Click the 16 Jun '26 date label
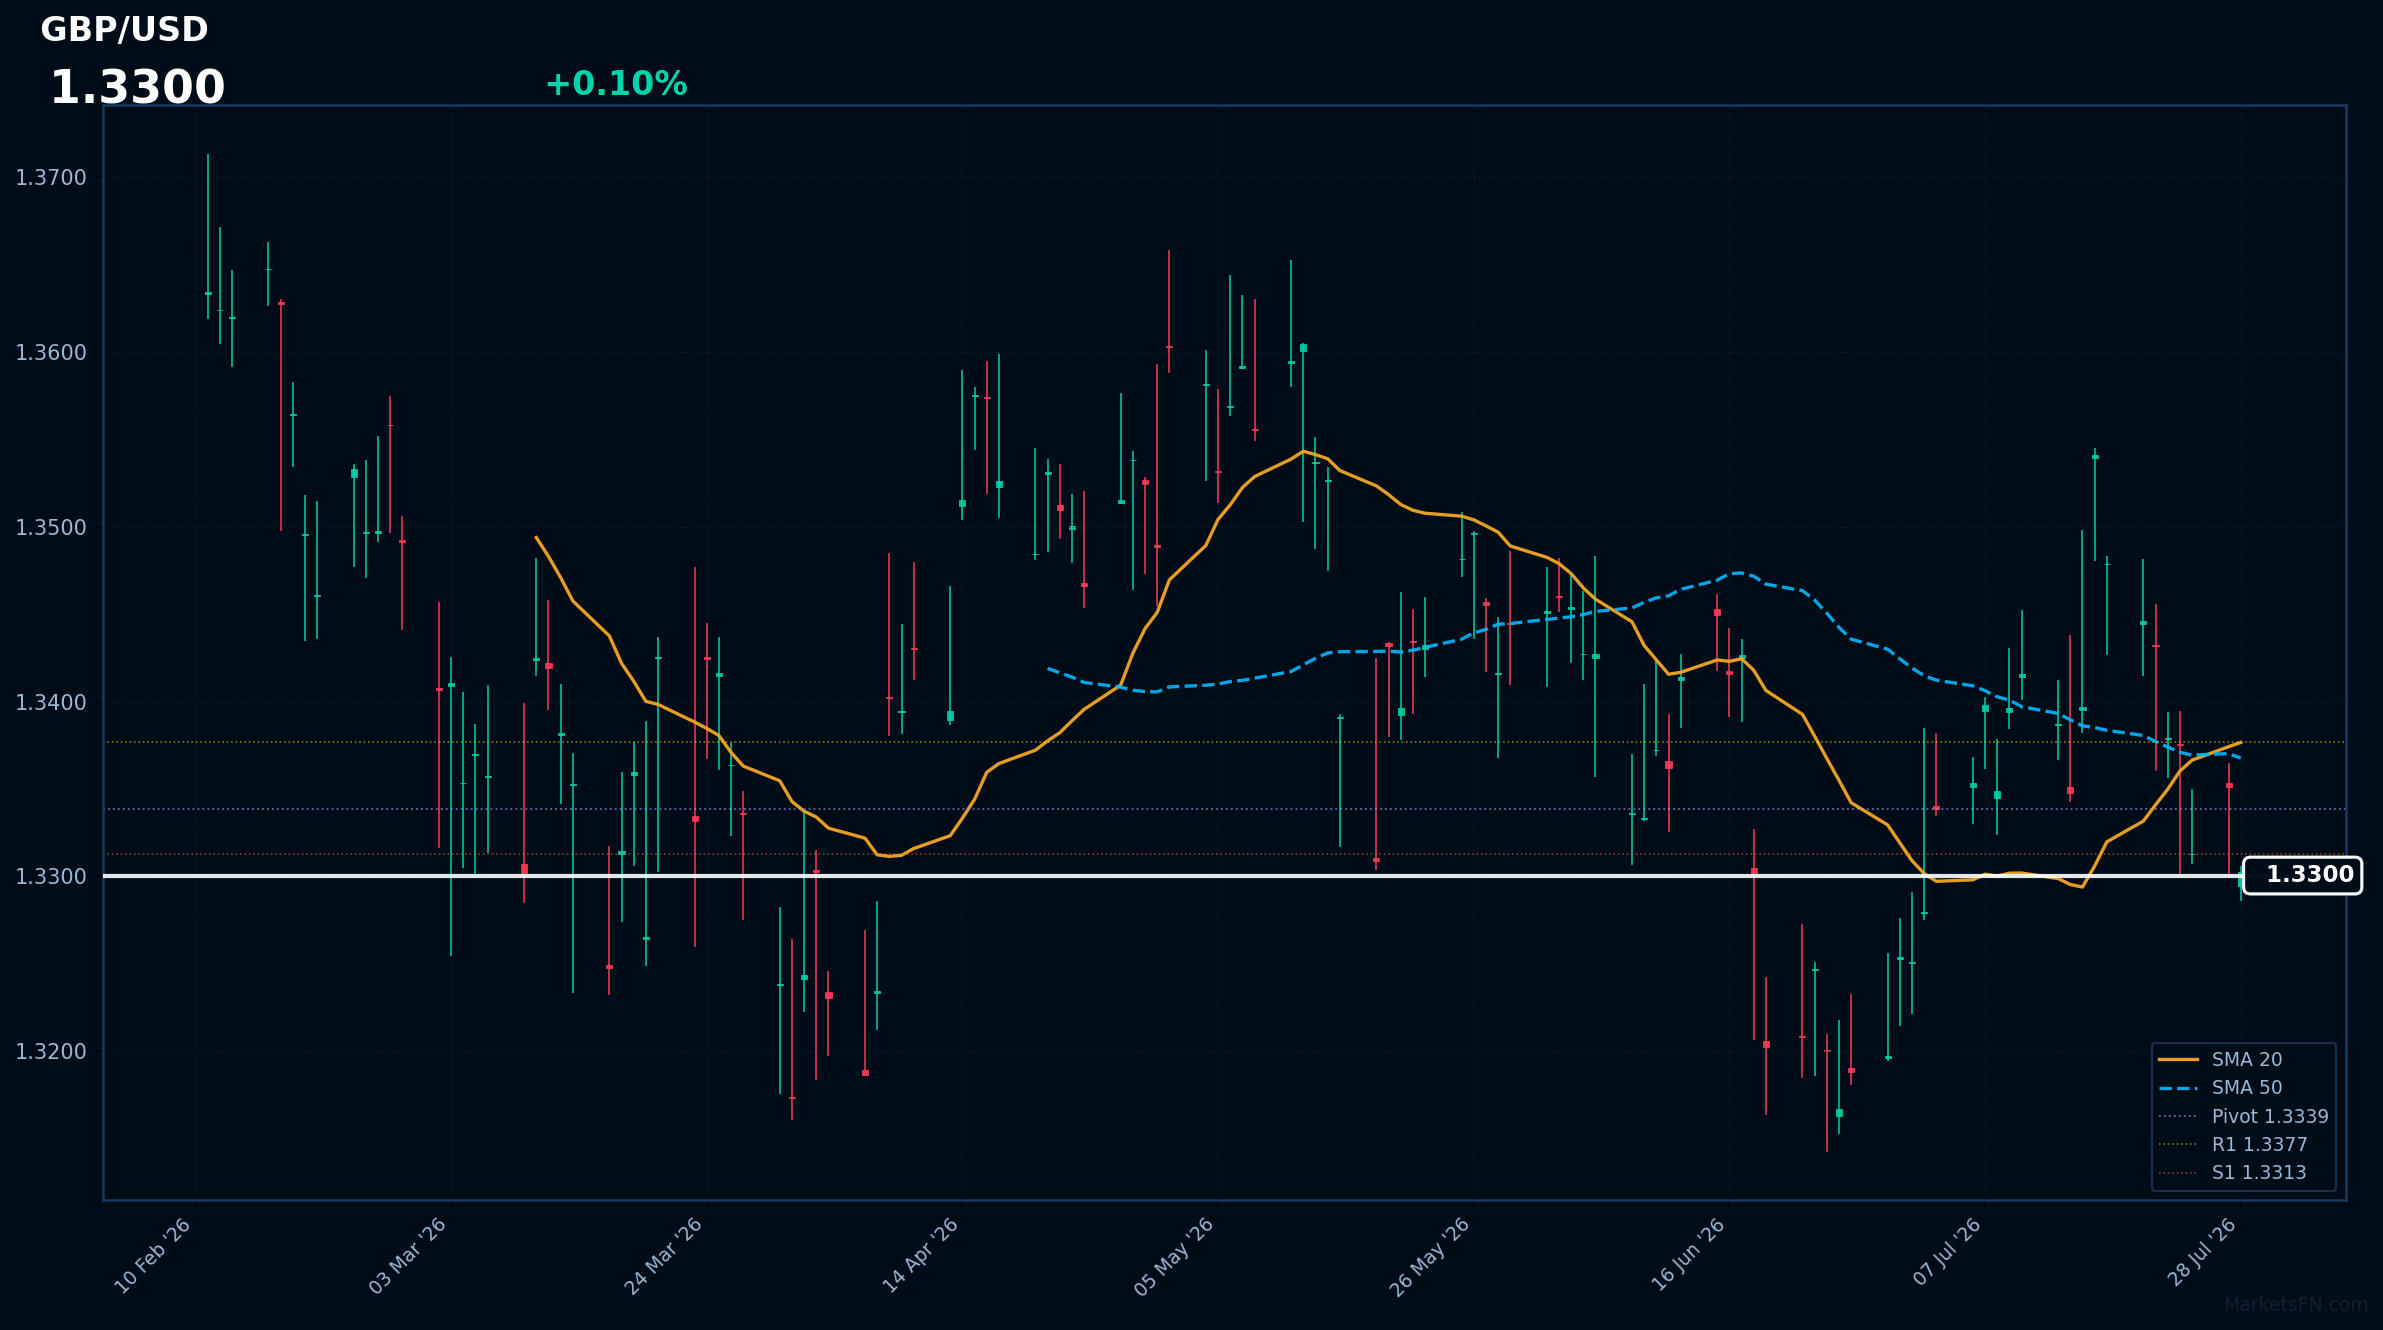Image resolution: width=2383 pixels, height=1330 pixels. [1688, 1256]
